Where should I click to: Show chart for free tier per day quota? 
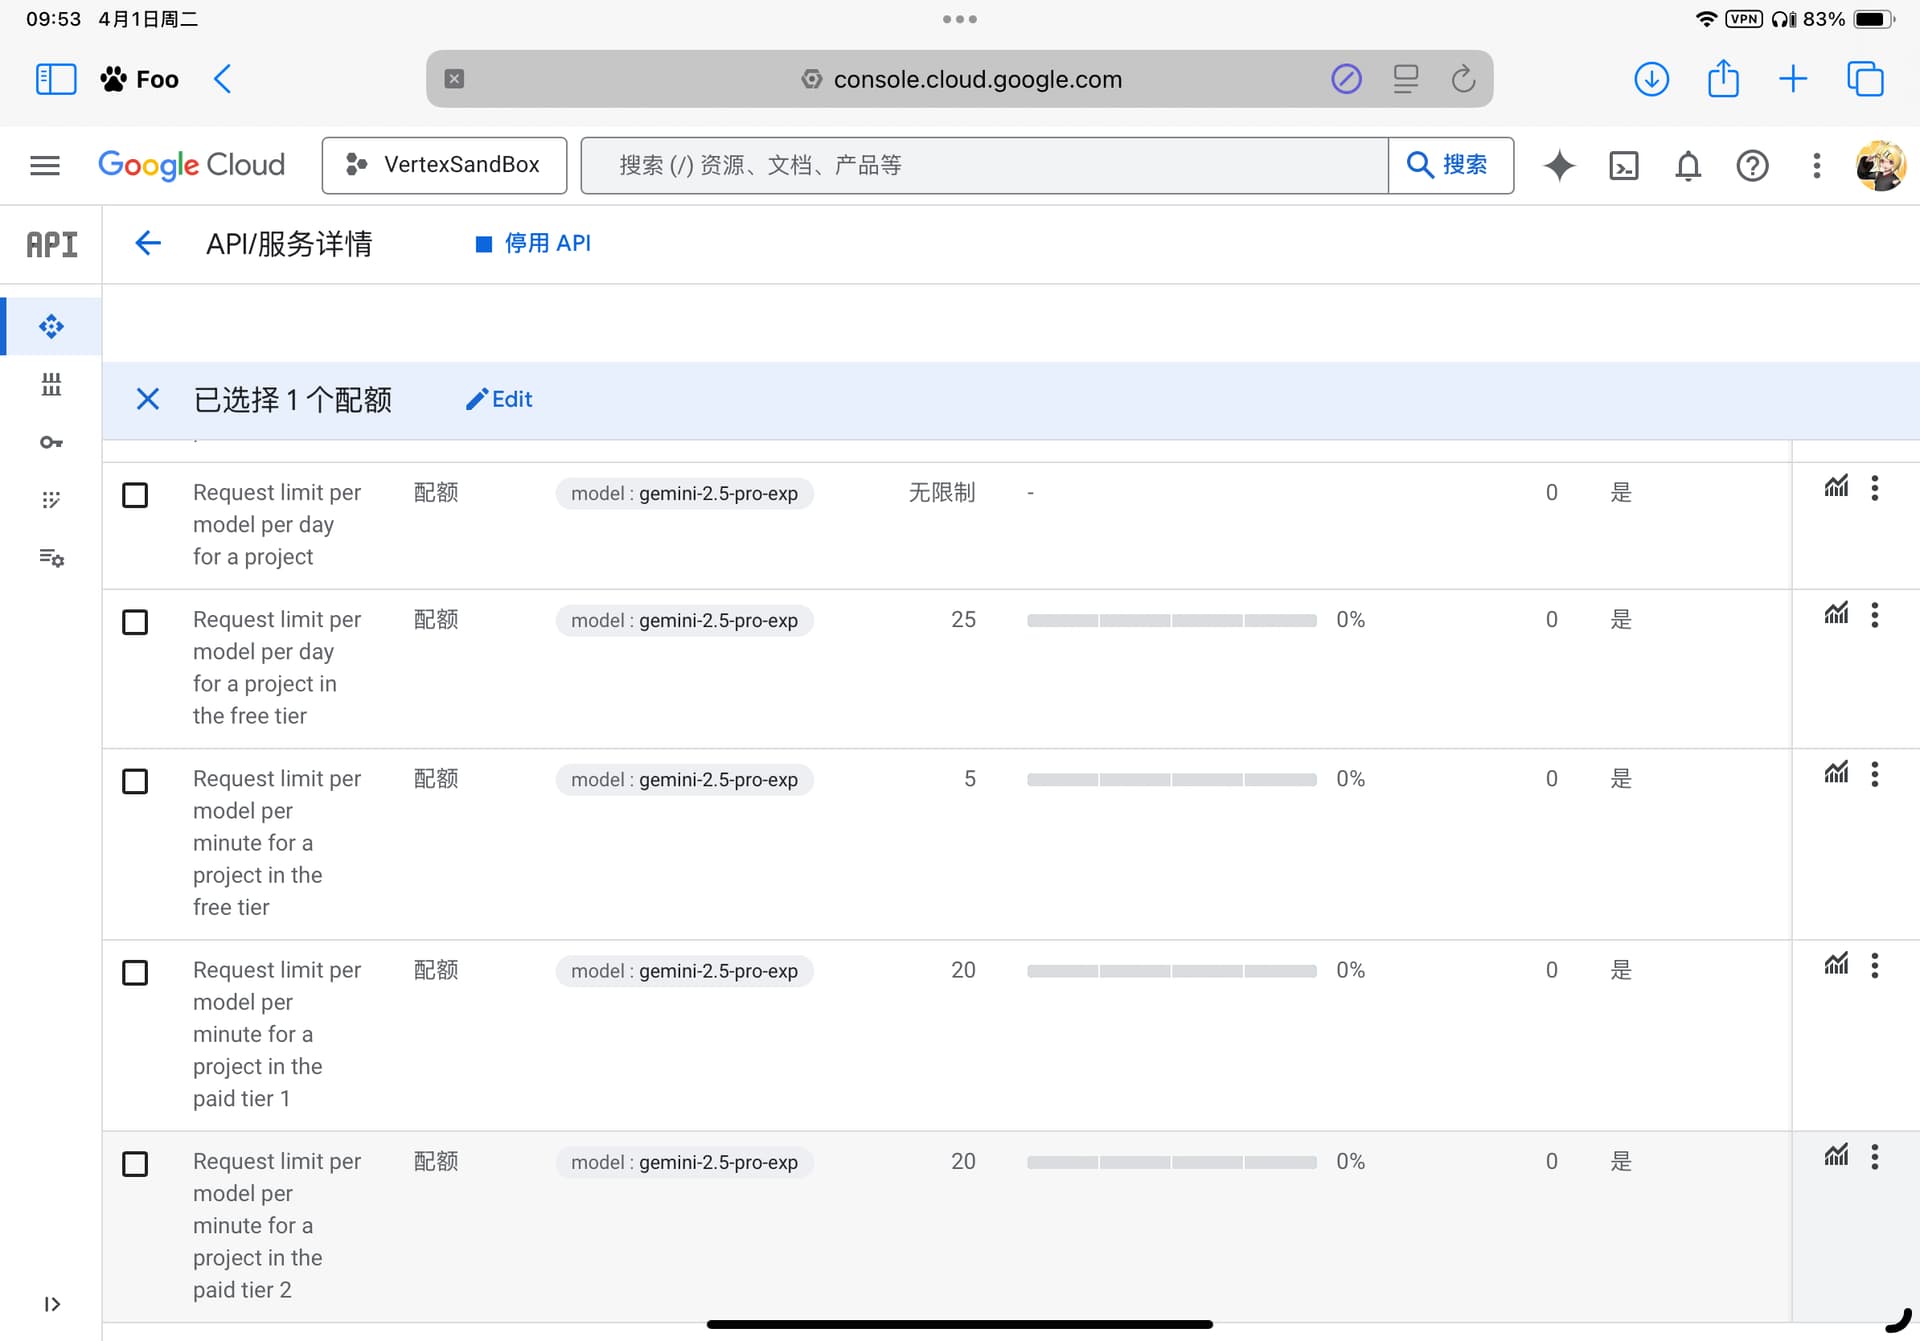click(1836, 614)
